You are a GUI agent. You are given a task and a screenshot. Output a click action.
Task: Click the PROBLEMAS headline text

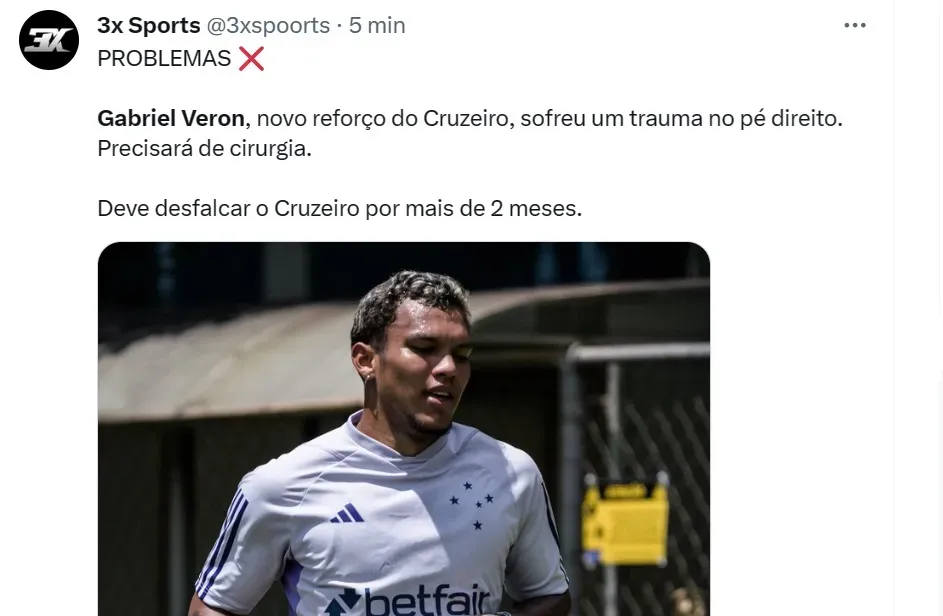[x=164, y=59]
